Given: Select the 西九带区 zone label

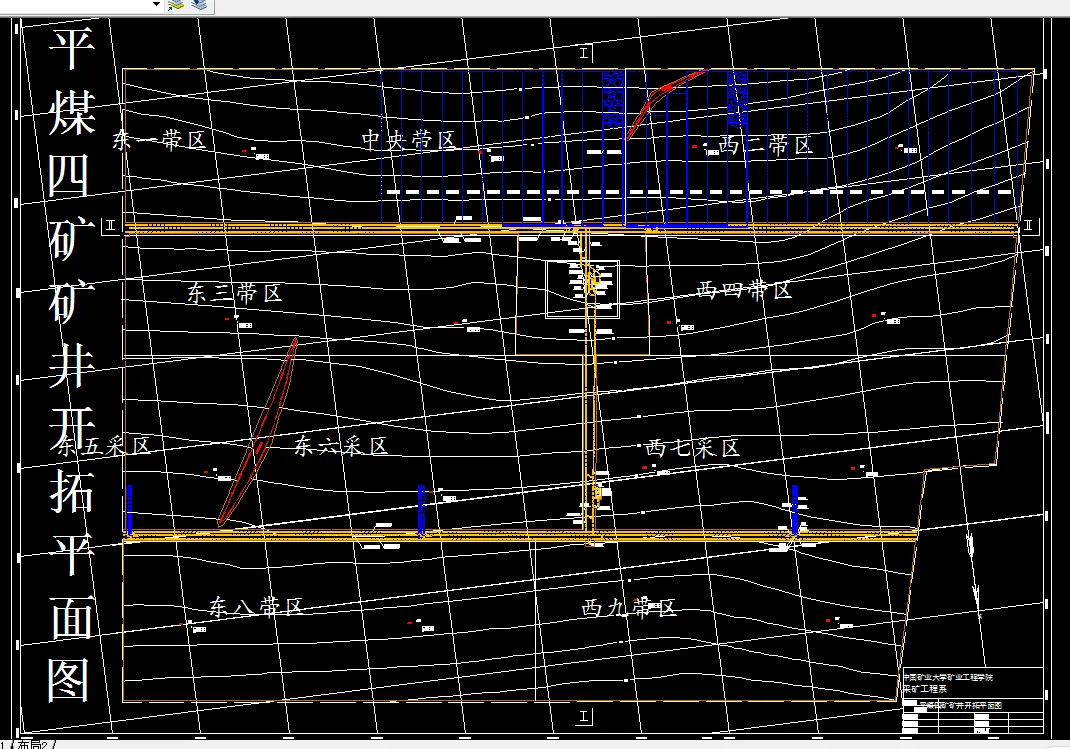Looking at the screenshot, I should pyautogui.click(x=628, y=608).
